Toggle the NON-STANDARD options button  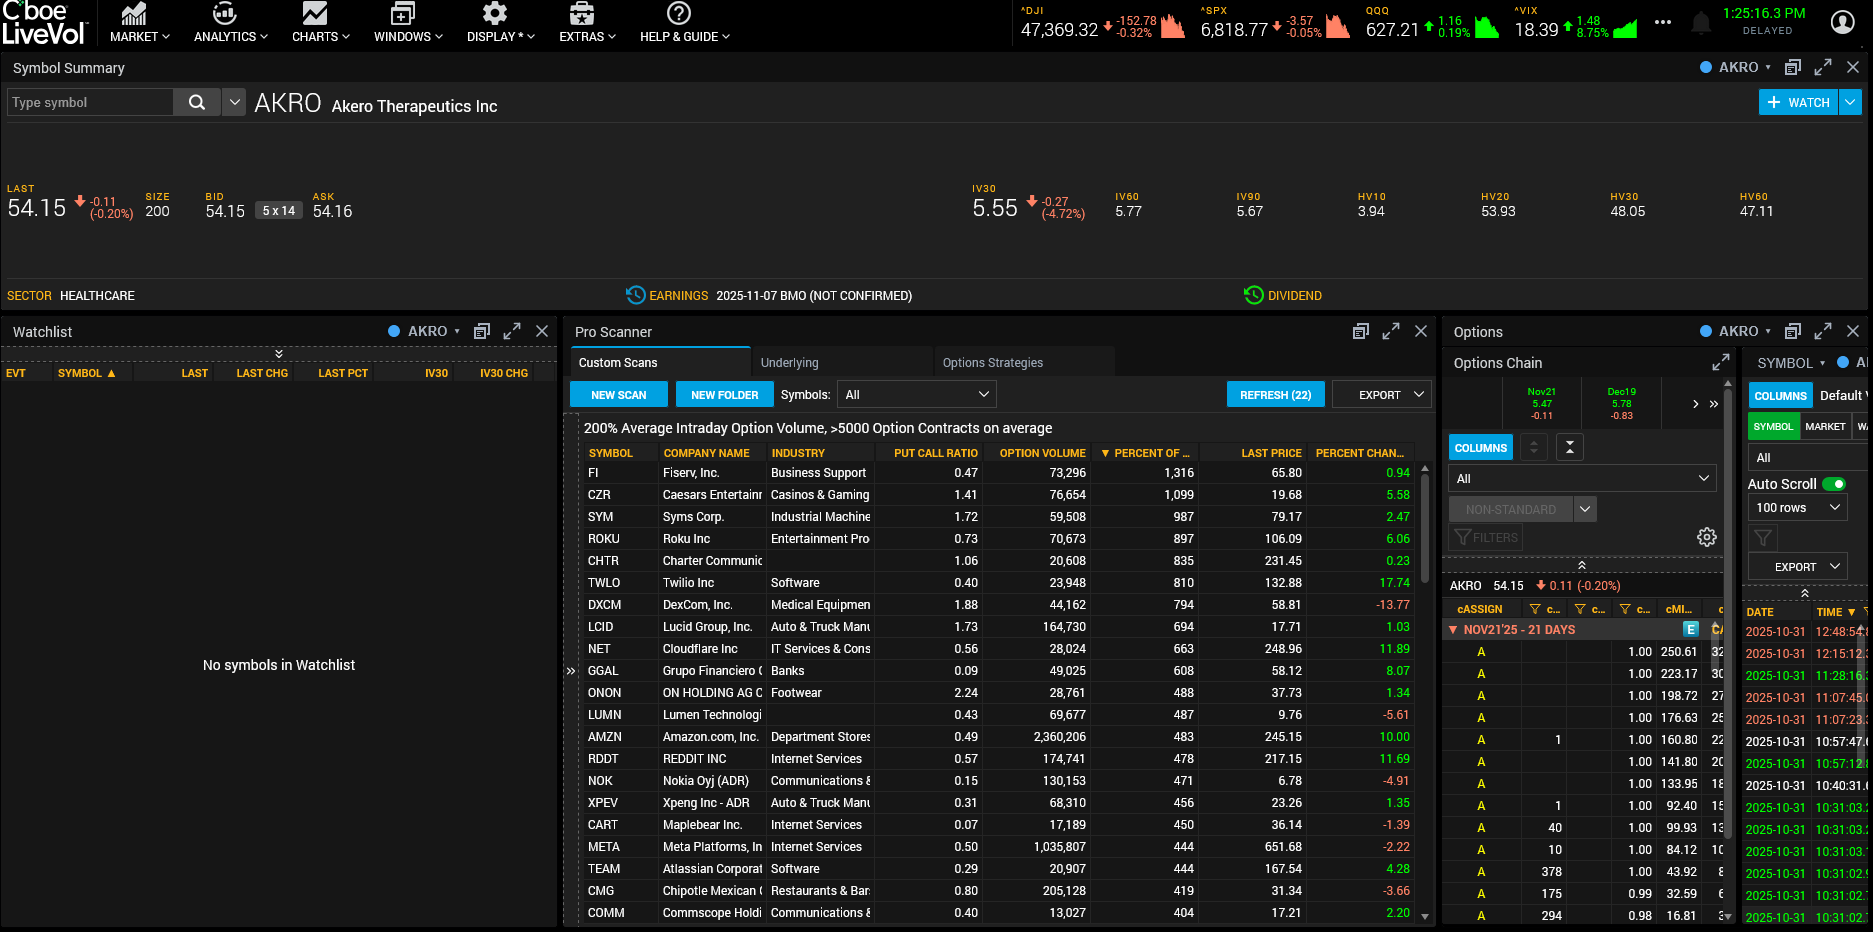pyautogui.click(x=1511, y=509)
